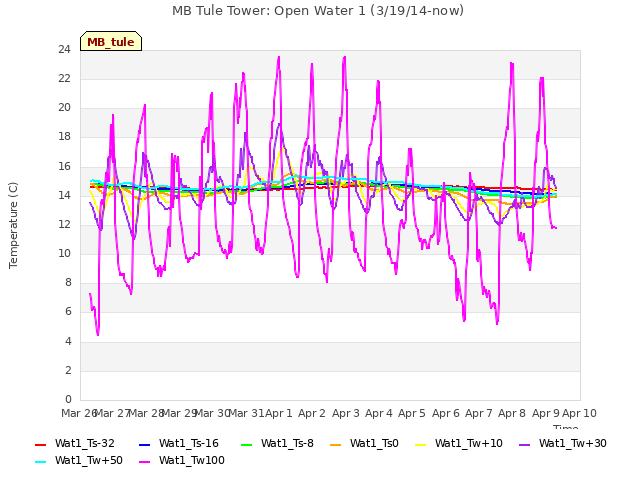Click the Mar 31 x-axis date label
Screen dimensions: 640x480
tap(246, 413)
